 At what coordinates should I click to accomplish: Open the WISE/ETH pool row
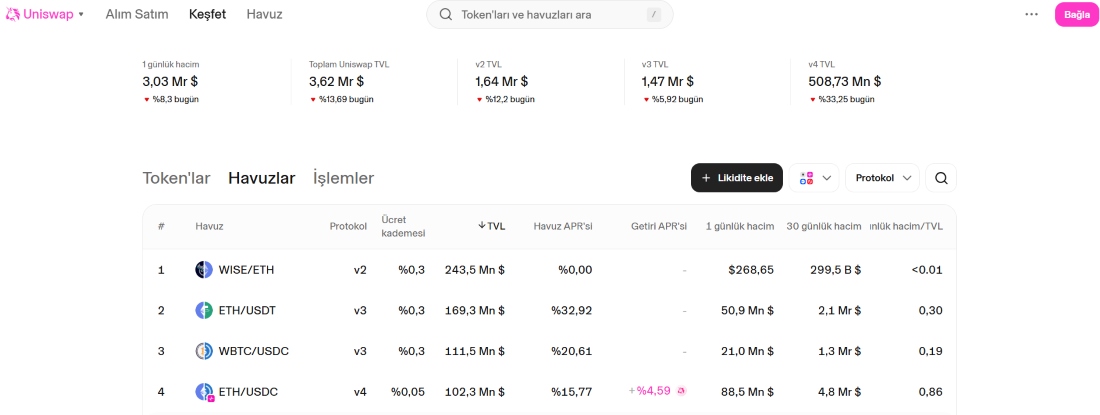click(549, 270)
